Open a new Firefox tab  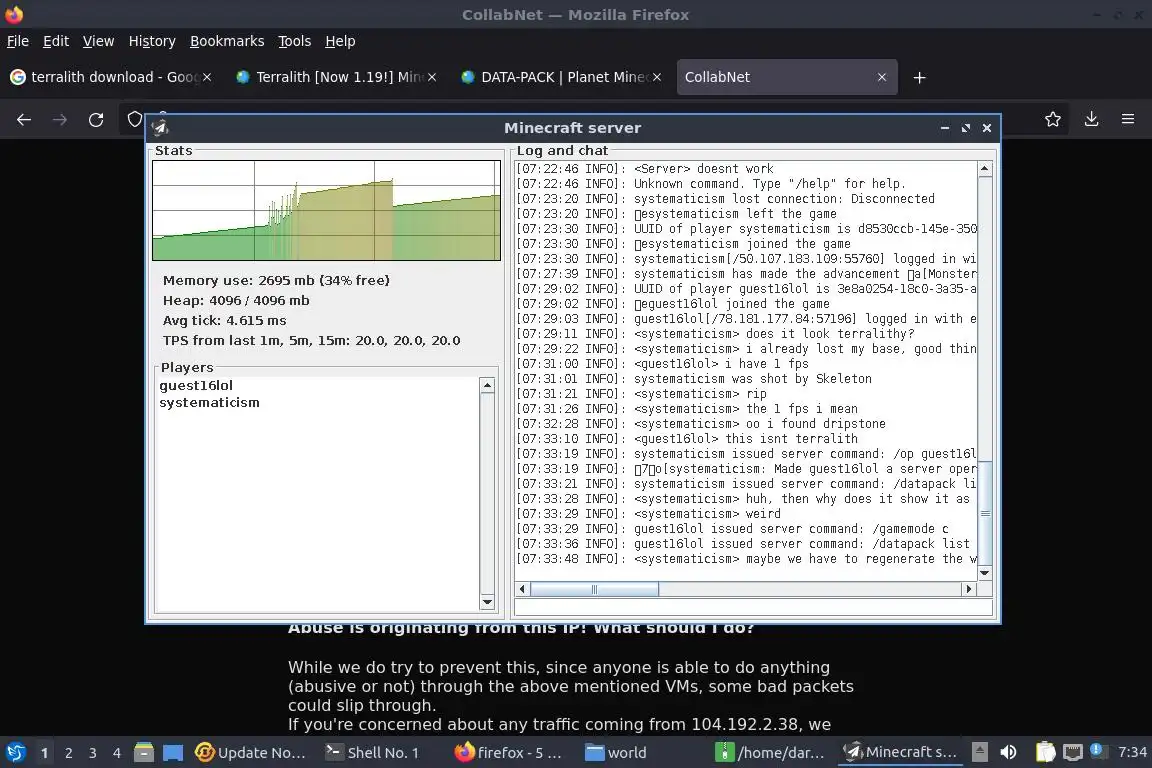coord(919,77)
